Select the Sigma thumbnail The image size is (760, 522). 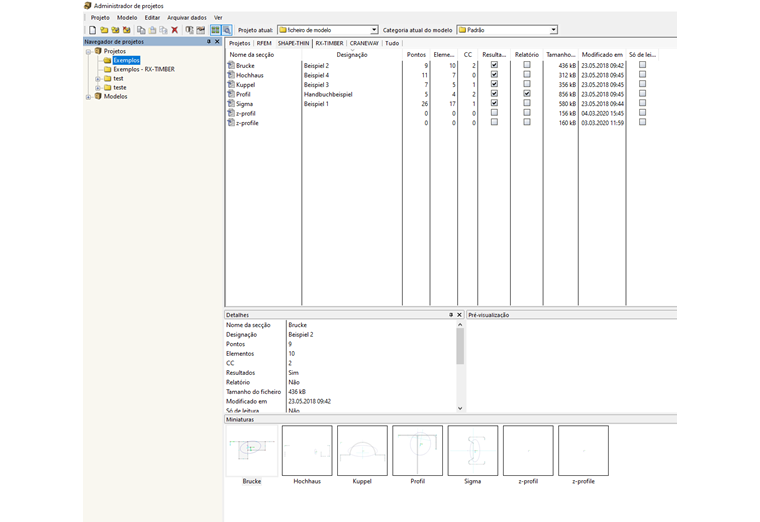tap(473, 451)
